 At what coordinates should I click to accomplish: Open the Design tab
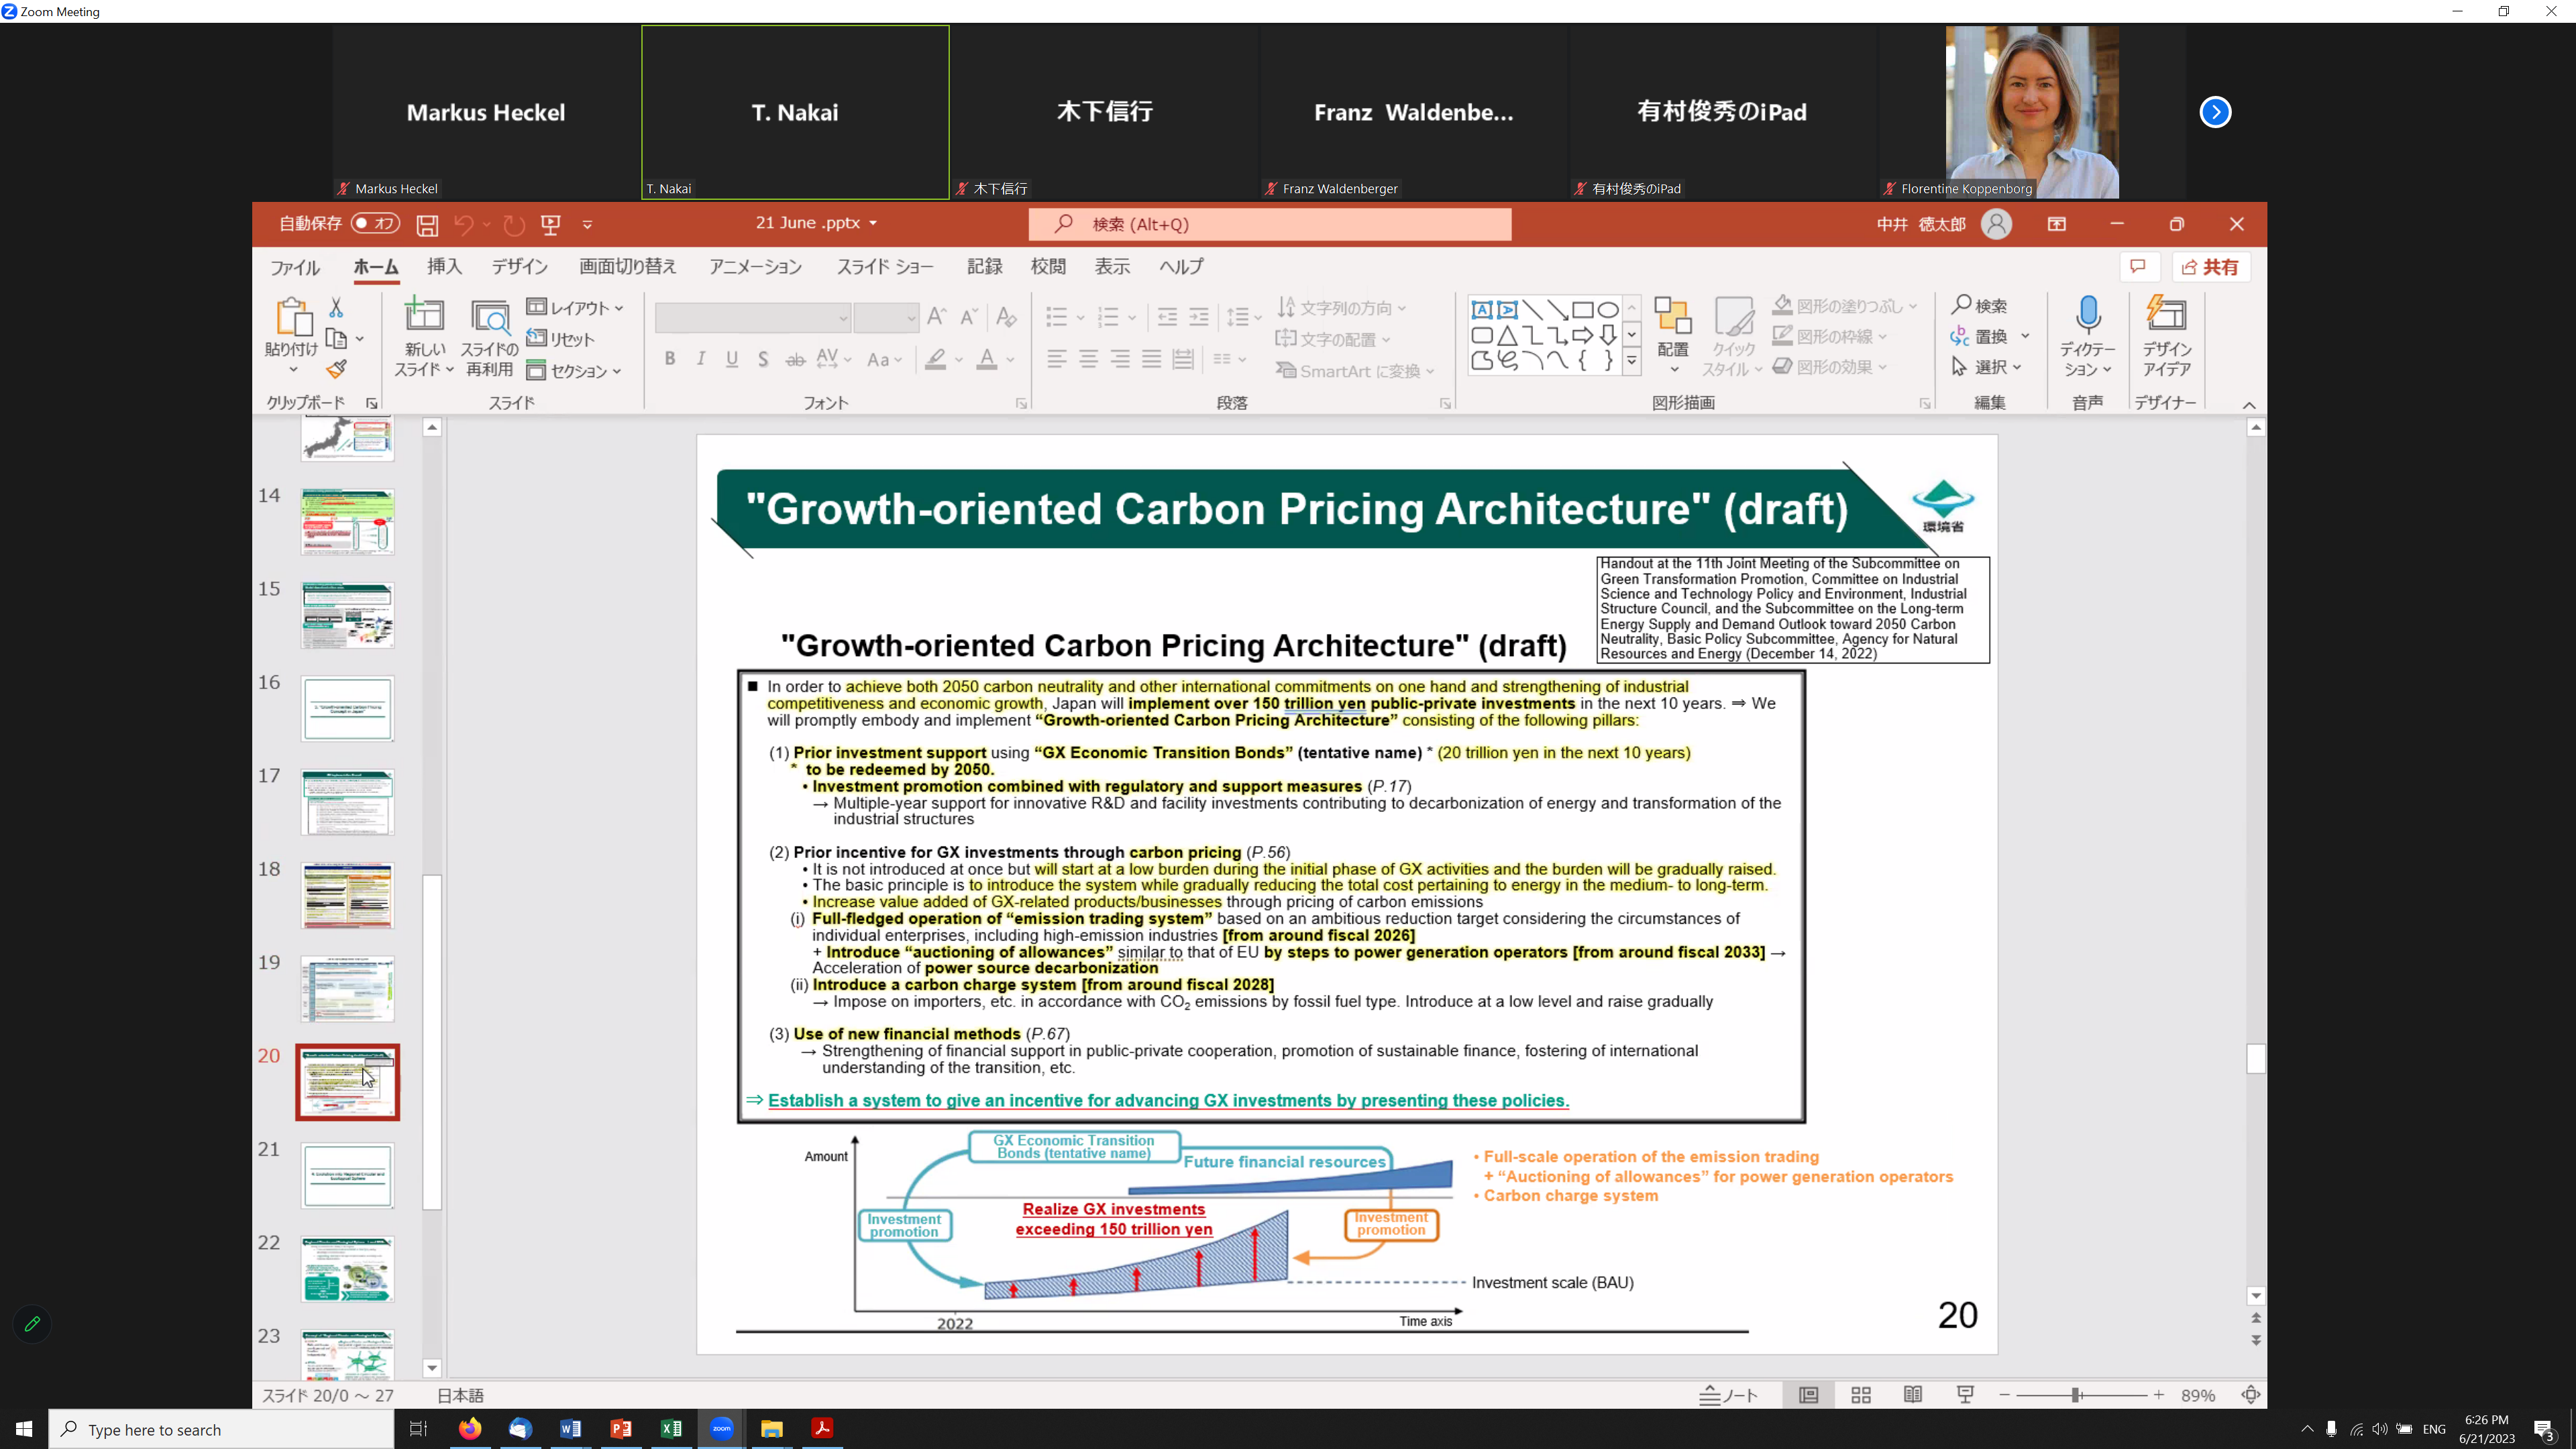(519, 267)
